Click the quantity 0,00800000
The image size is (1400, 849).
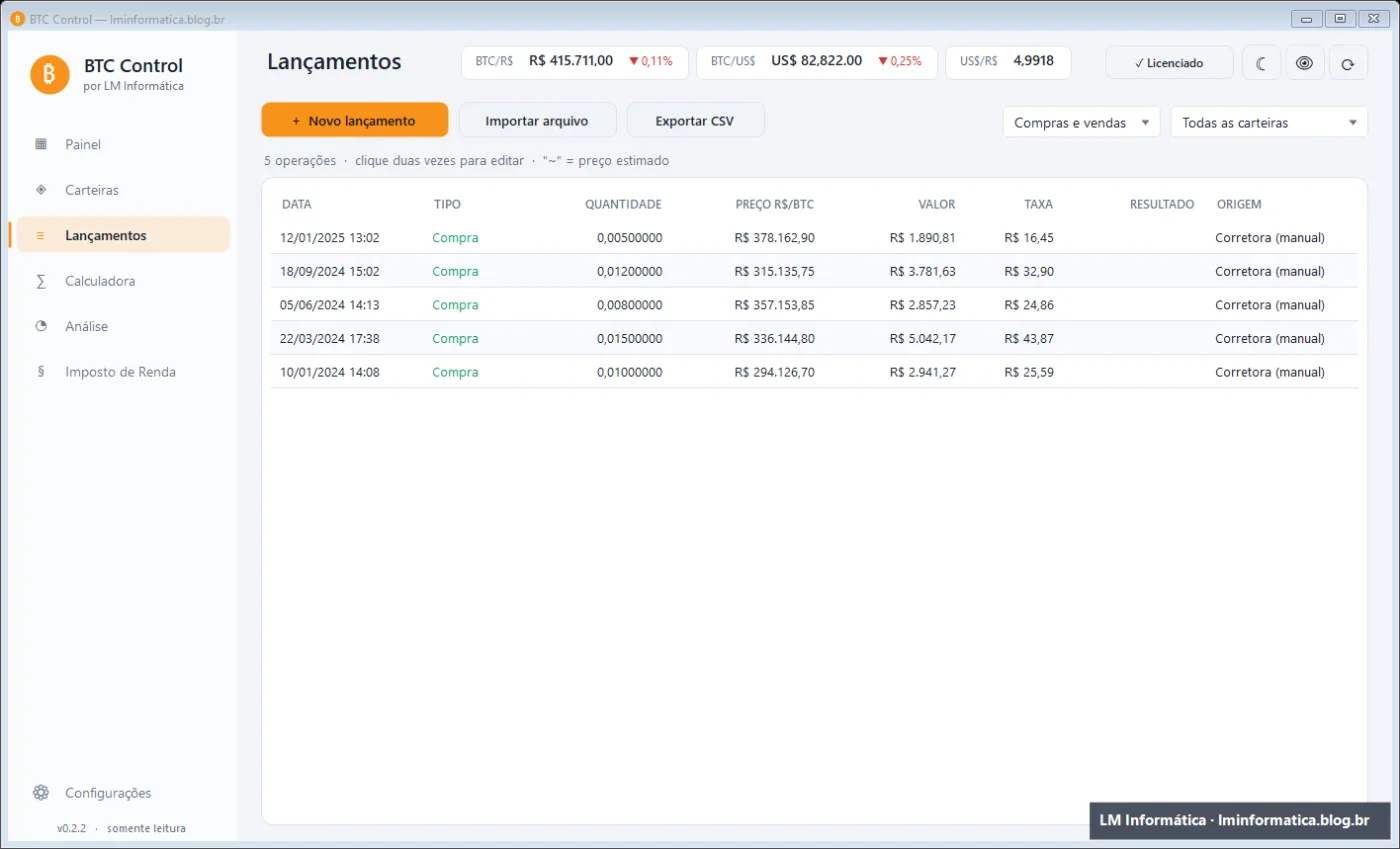(629, 305)
